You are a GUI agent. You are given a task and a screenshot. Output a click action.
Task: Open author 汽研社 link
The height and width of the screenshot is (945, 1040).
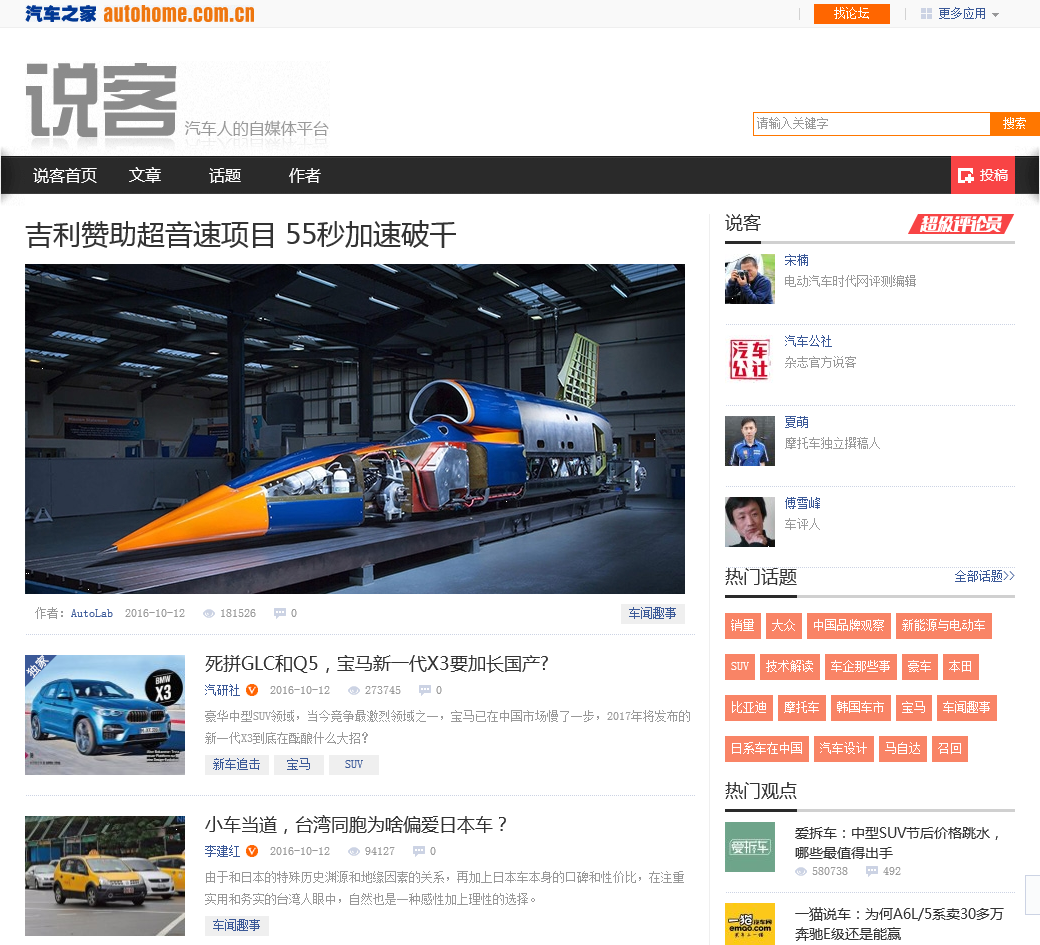pyautogui.click(x=222, y=690)
